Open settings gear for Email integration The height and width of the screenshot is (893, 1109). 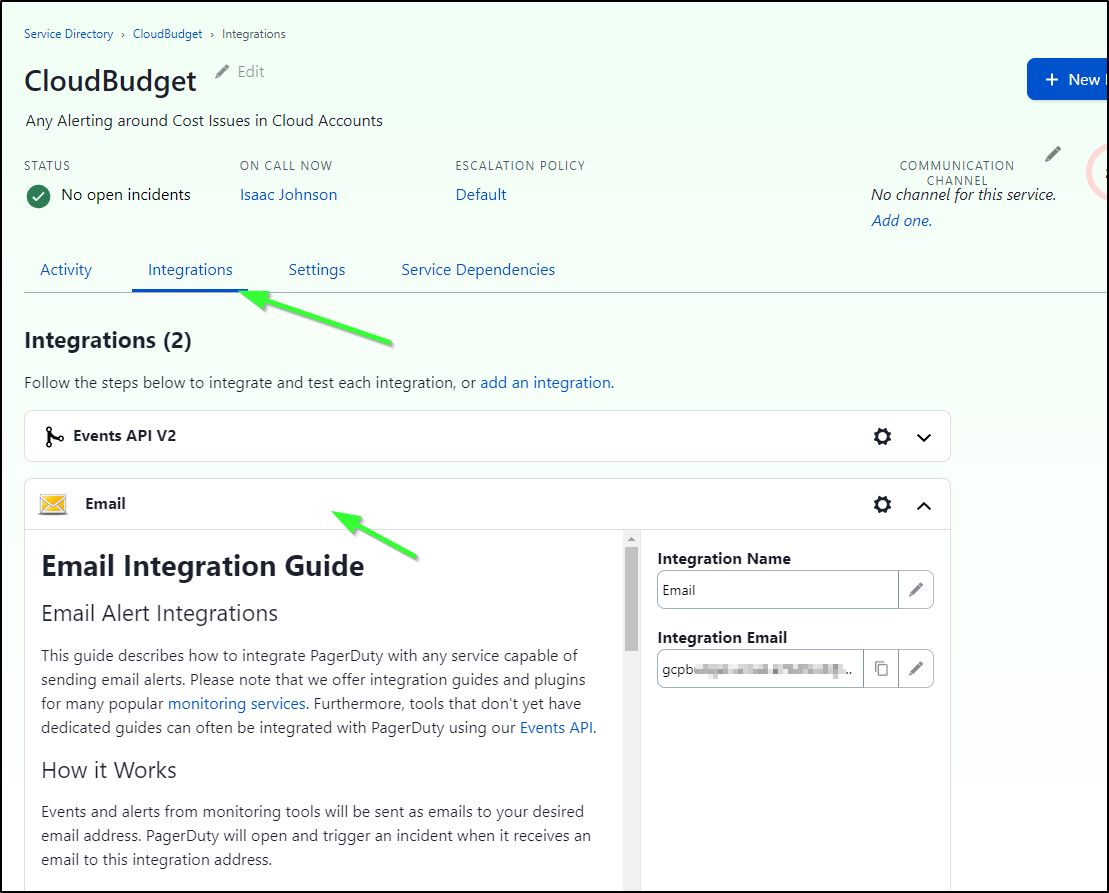pos(882,504)
